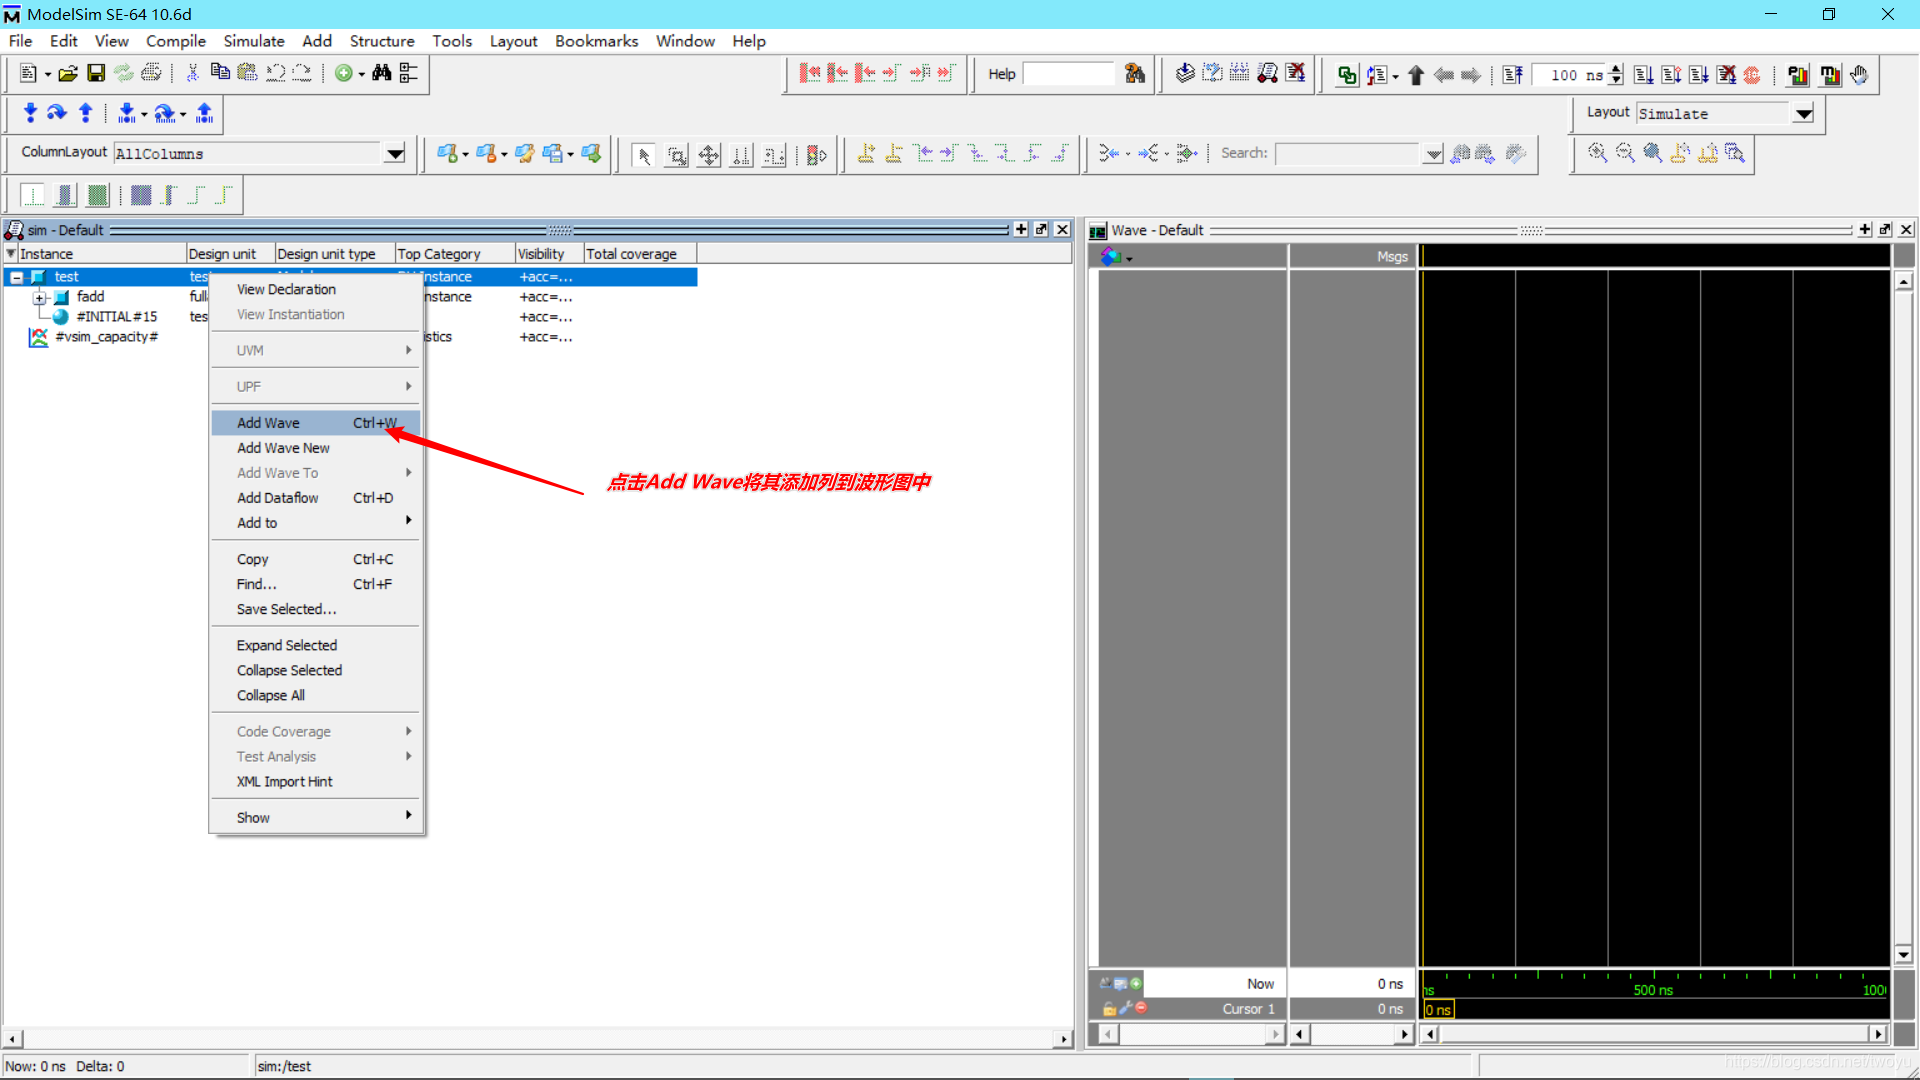Click the Find binoculars icon
This screenshot has height=1080, width=1920.
click(x=381, y=73)
